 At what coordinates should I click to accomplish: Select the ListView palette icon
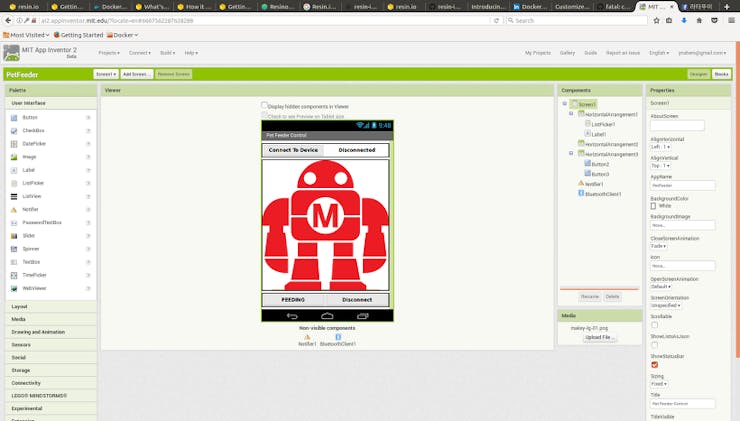coord(14,196)
